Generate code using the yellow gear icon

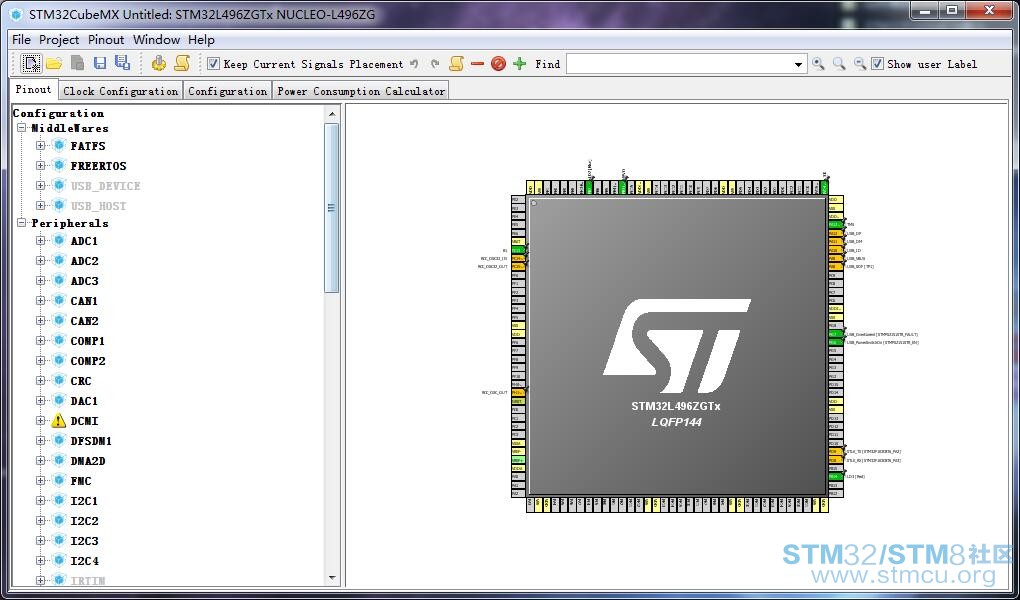click(159, 63)
